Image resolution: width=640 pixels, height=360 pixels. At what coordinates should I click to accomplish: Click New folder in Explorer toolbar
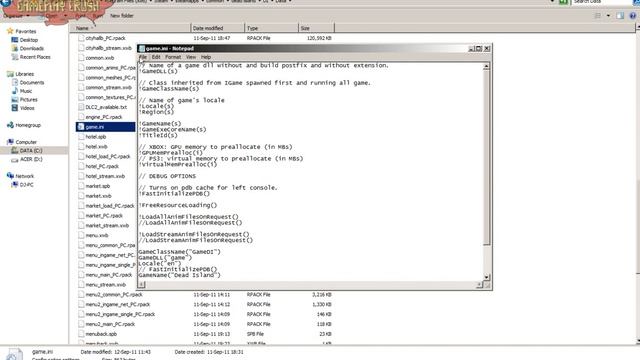point(122,16)
